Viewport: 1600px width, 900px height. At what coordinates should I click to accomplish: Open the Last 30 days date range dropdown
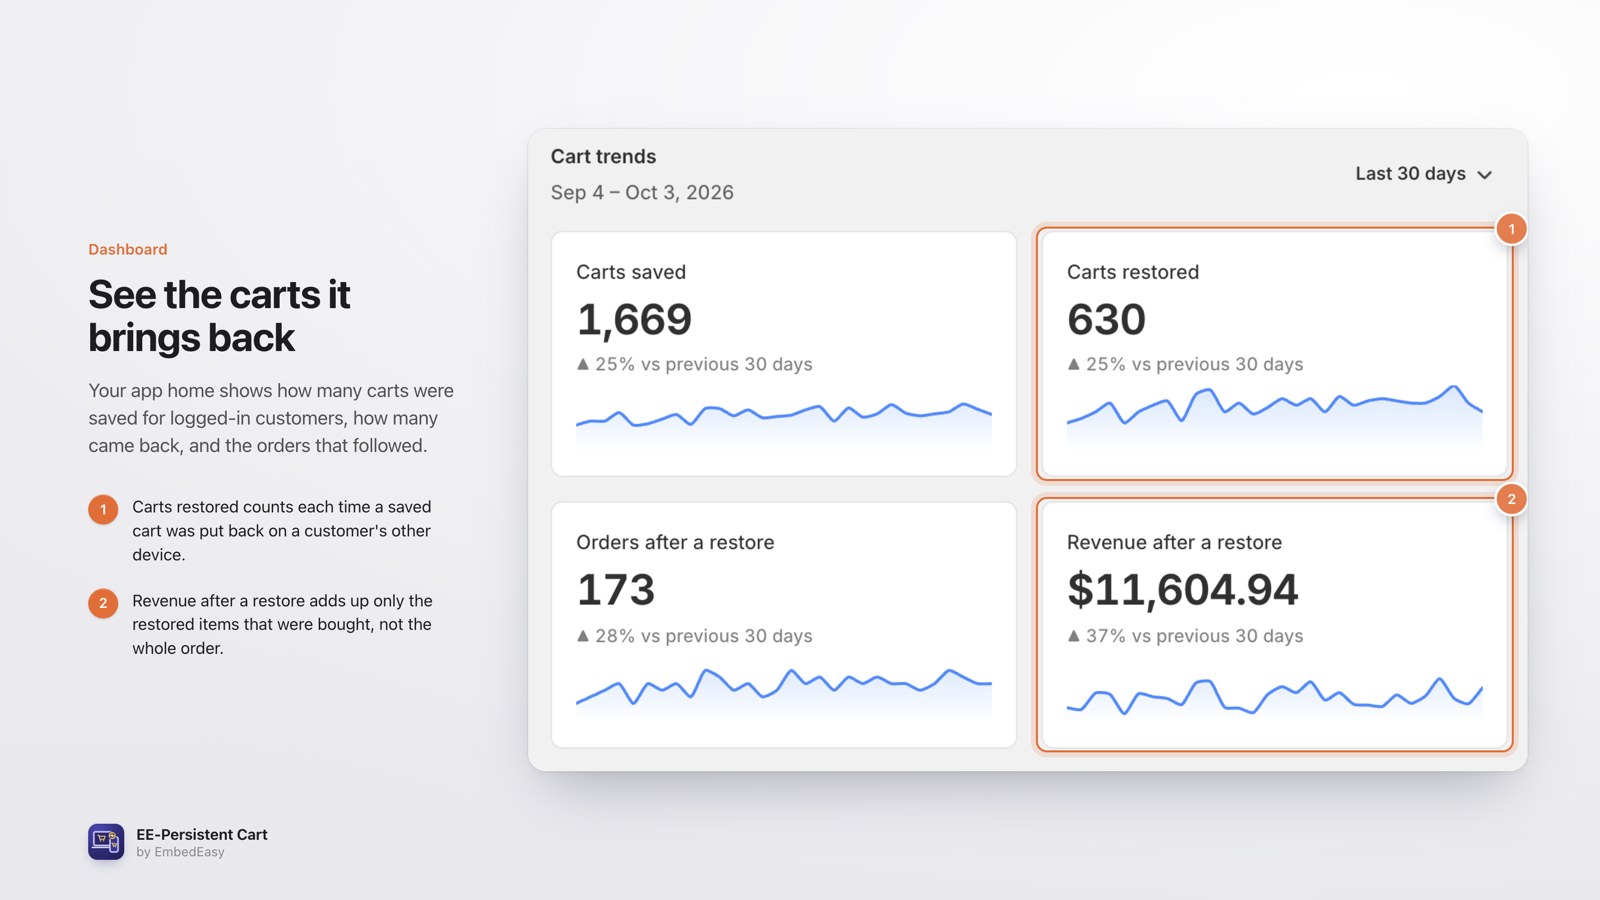[x=1424, y=174]
